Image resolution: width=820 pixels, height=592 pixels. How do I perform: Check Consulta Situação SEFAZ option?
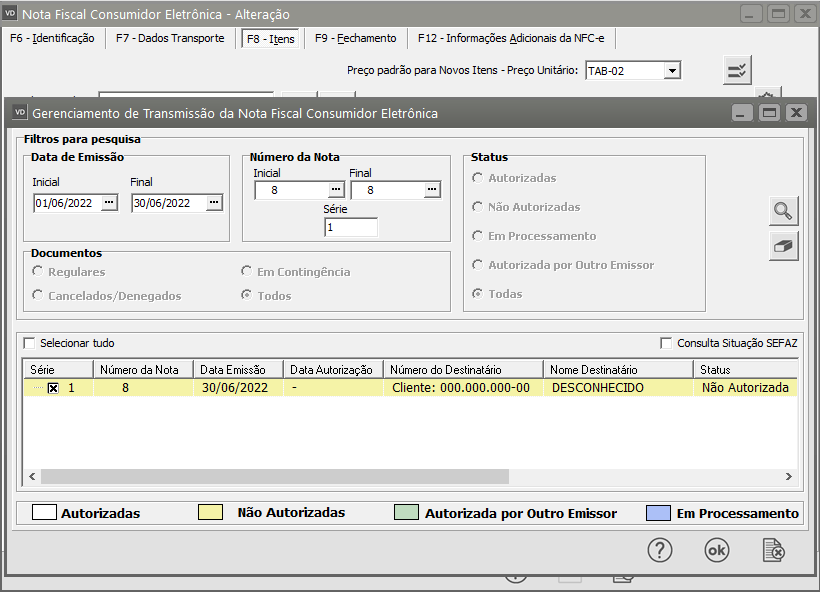pos(666,343)
